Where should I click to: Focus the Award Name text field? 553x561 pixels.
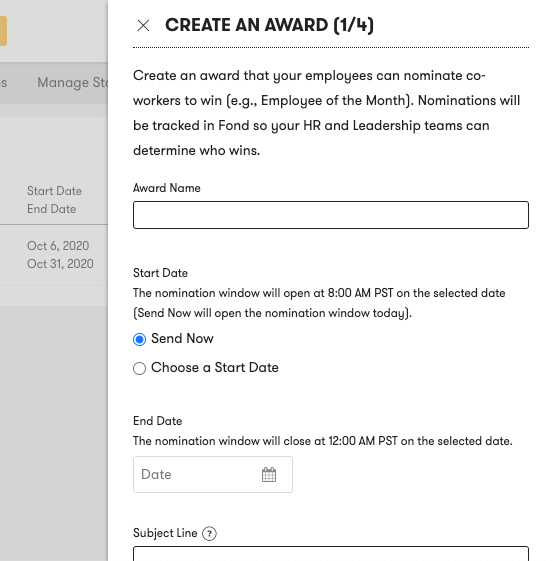point(331,215)
